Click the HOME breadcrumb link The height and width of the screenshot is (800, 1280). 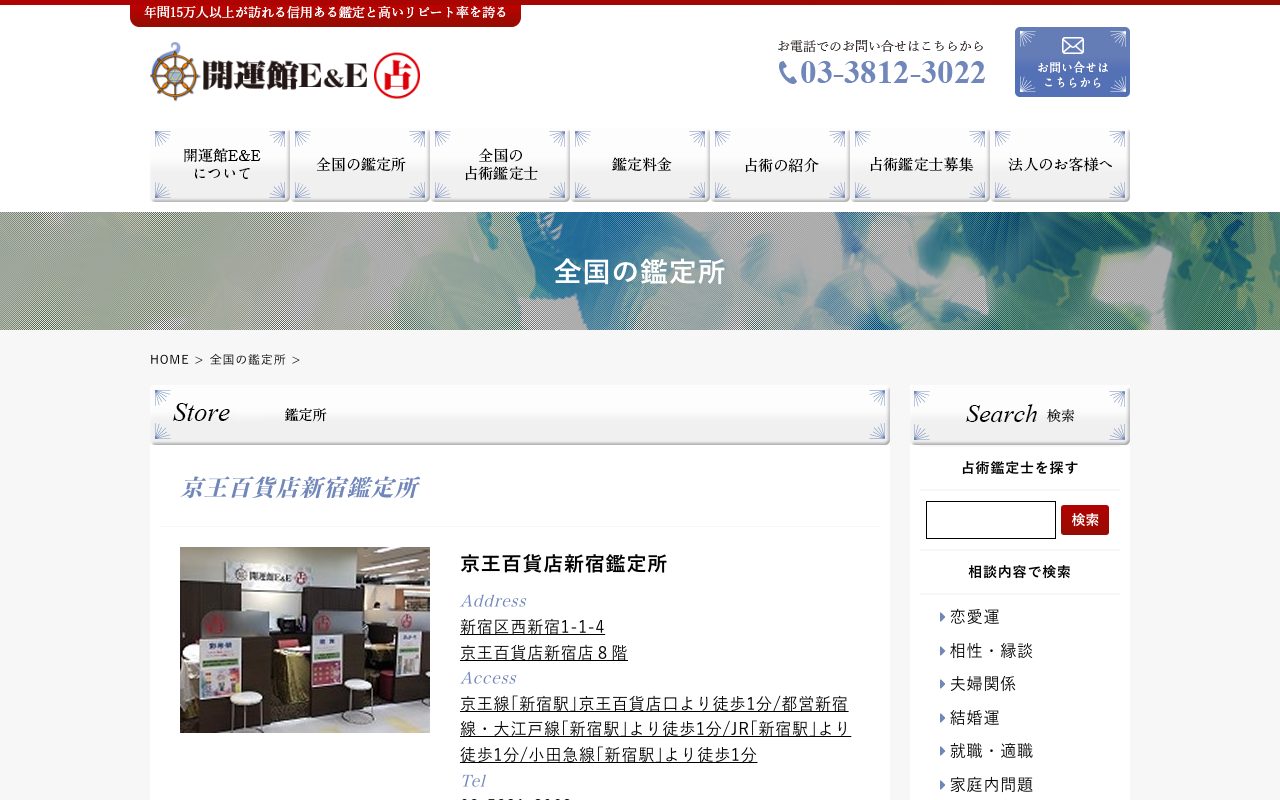point(169,359)
